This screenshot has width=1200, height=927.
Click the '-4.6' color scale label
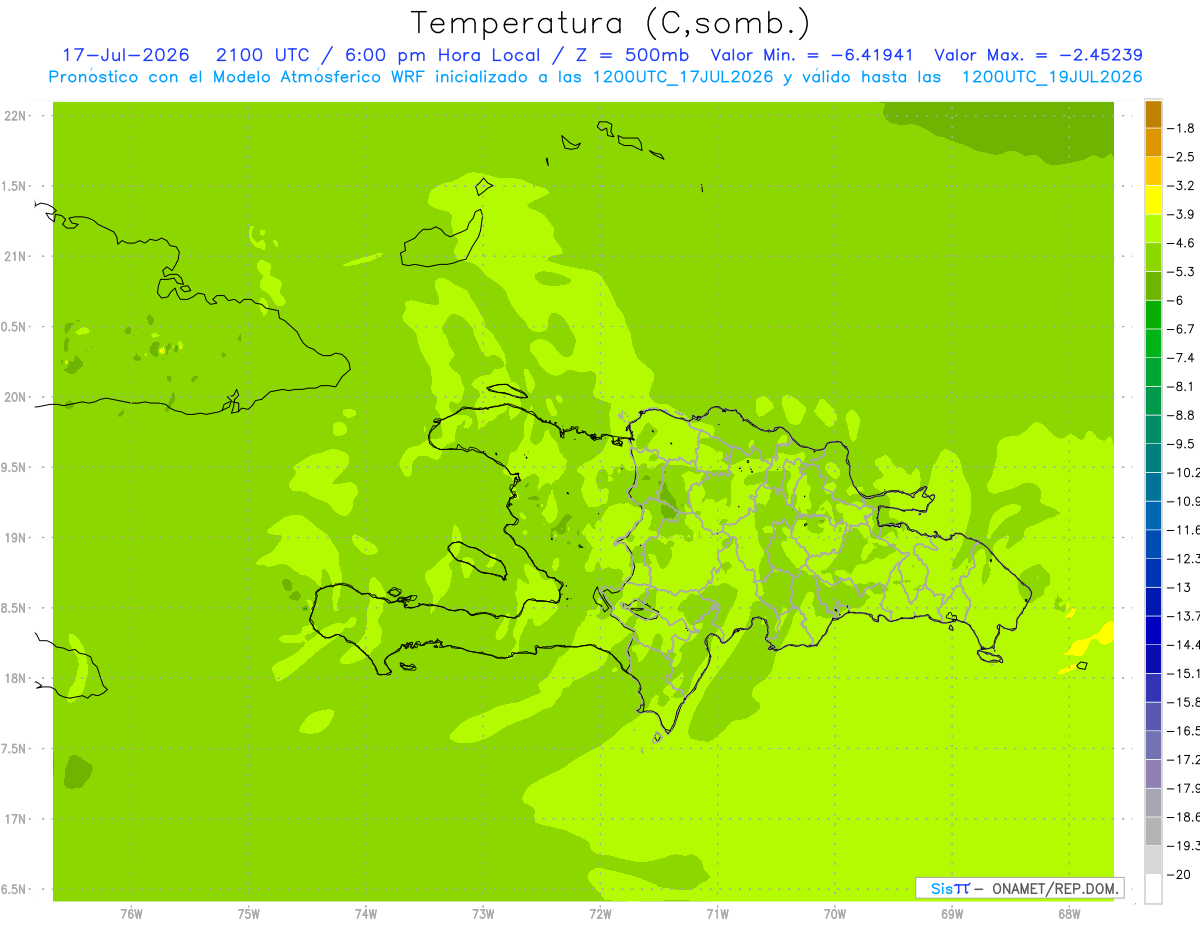click(x=1182, y=243)
